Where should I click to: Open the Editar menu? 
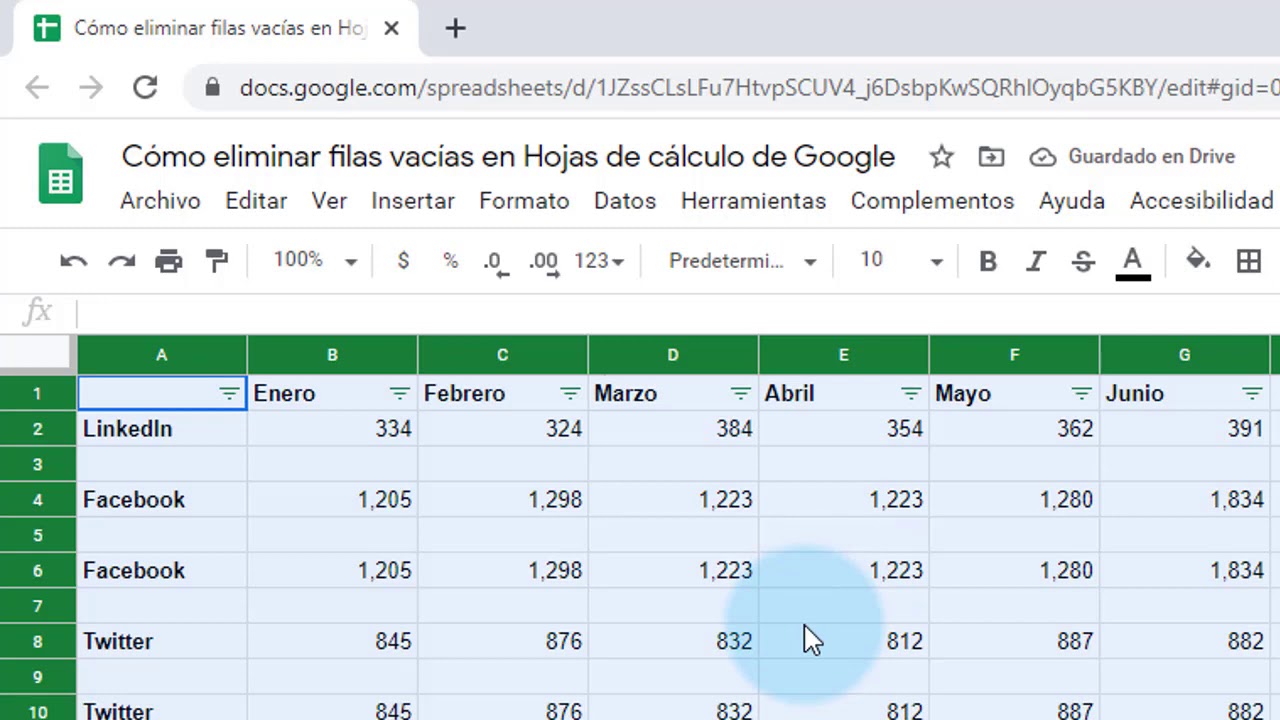256,201
